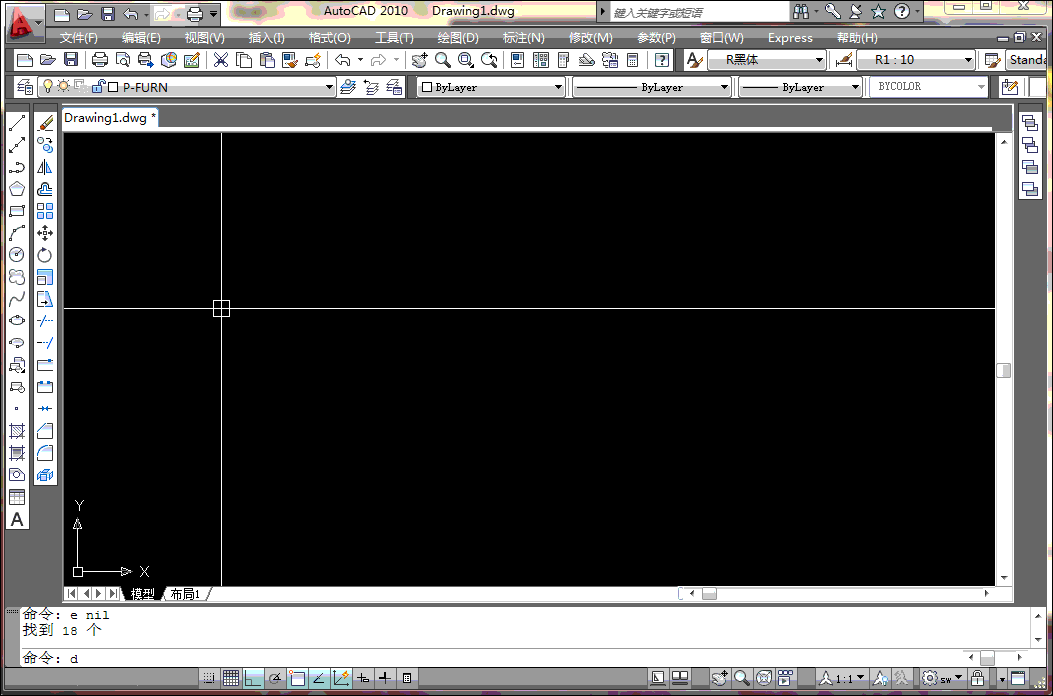
Task: Click the Array modify tool
Action: pyautogui.click(x=45, y=211)
